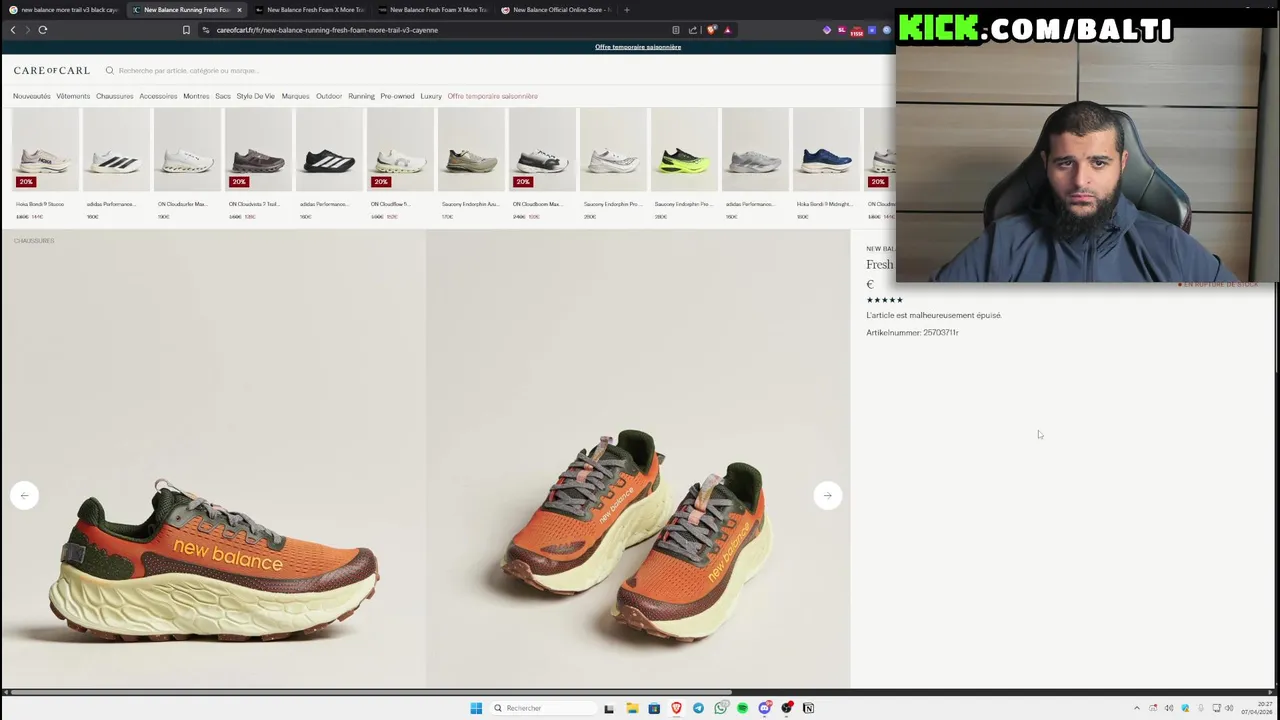Viewport: 1280px width, 720px height.
Task: Open a new browser tab with plus icon
Action: tap(626, 10)
